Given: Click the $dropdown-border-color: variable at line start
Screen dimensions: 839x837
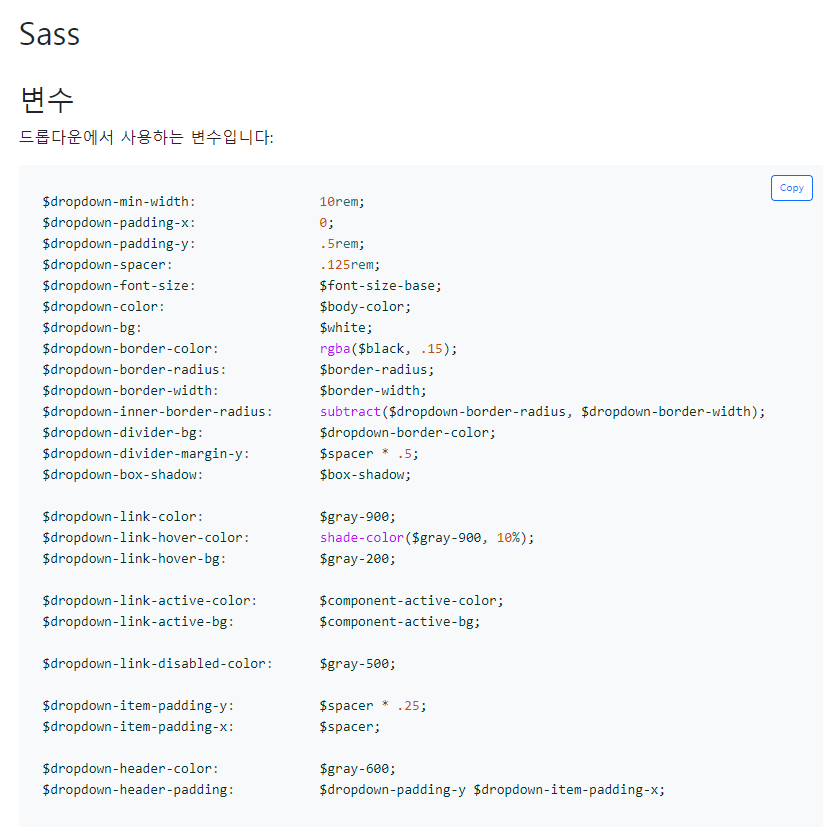Looking at the screenshot, I should tap(130, 349).
